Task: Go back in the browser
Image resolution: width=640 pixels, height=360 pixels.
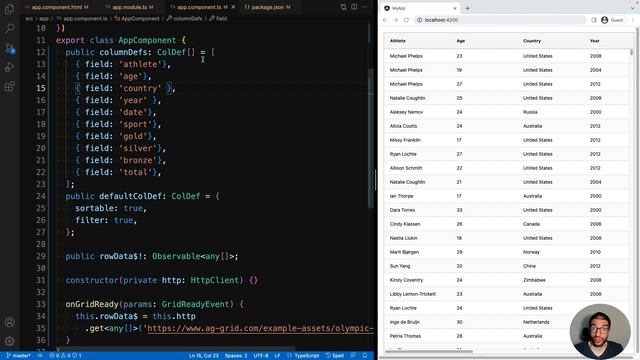Action: (385, 20)
